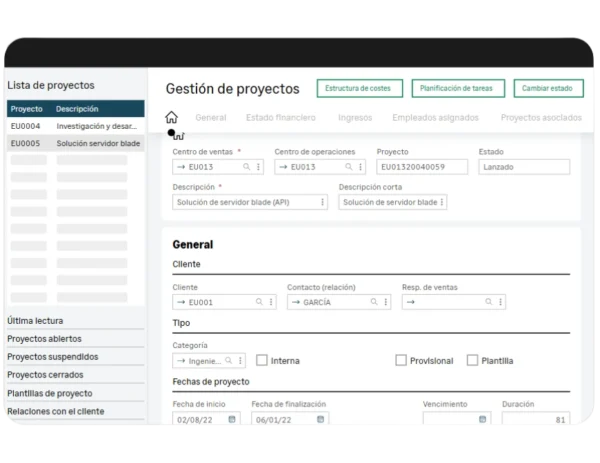Open Descripción field more options

tap(322, 202)
